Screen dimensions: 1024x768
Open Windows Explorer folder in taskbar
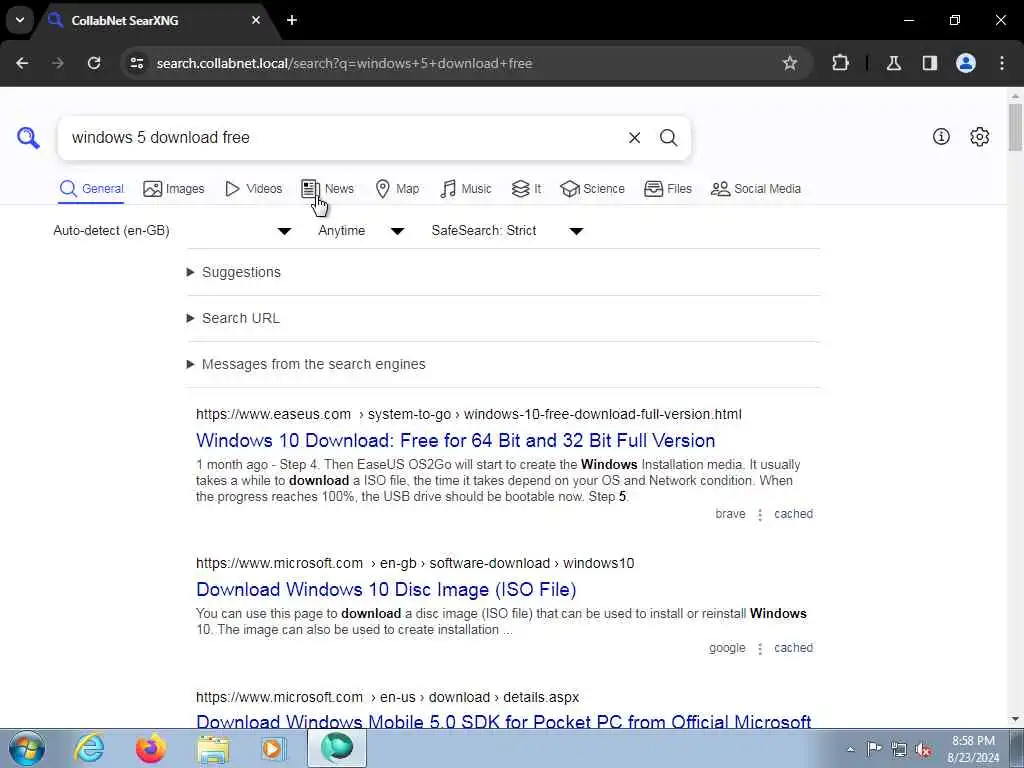213,748
